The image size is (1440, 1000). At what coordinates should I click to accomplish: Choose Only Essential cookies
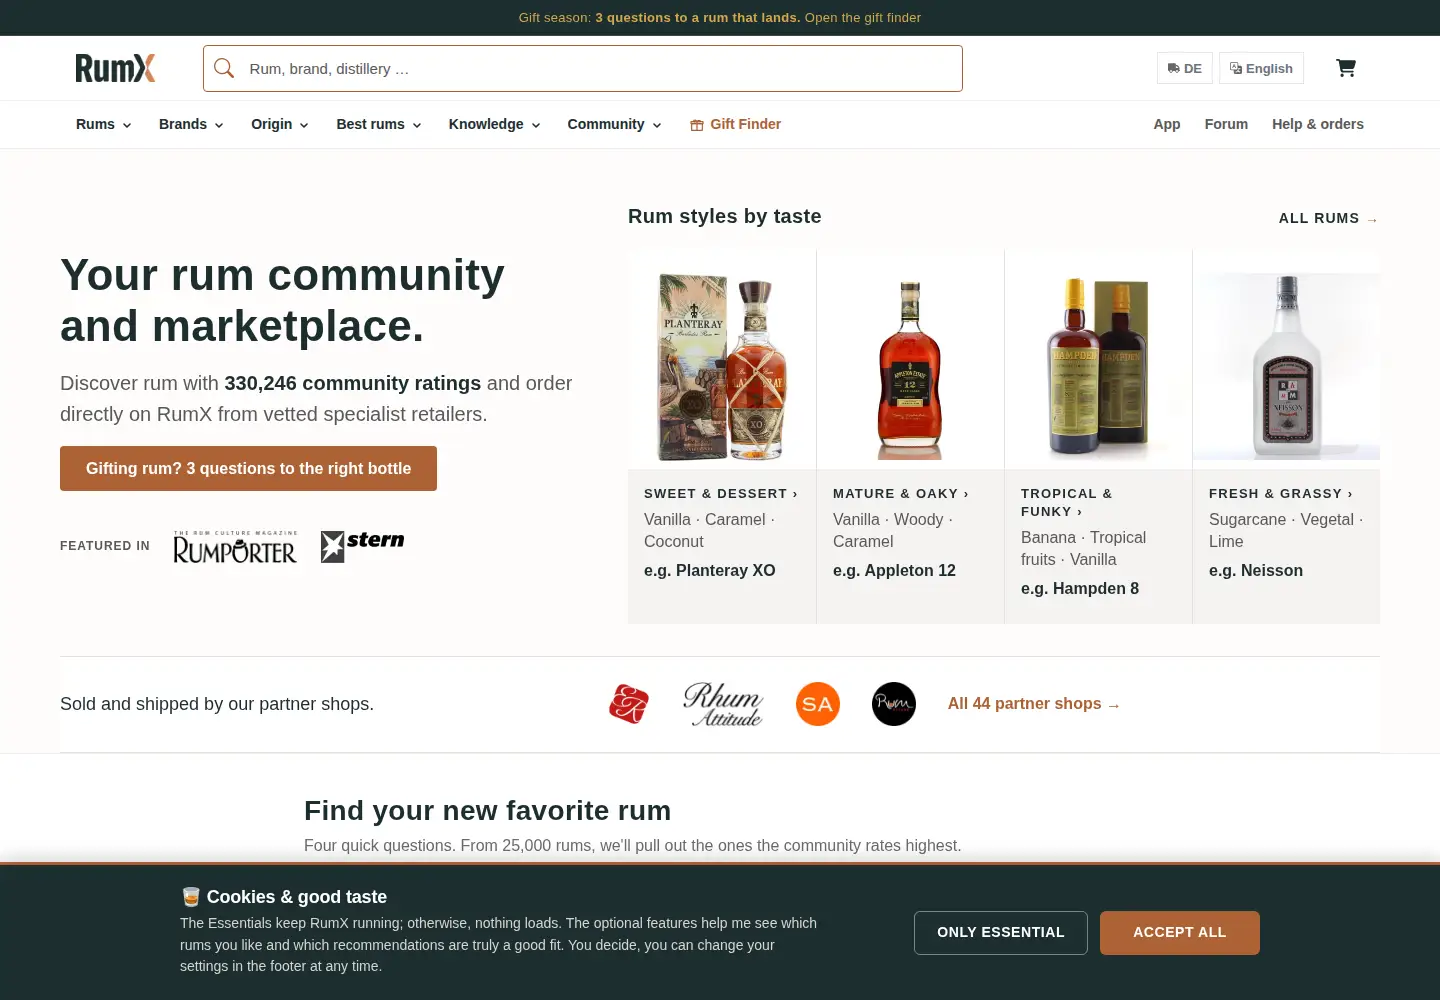[x=1001, y=933]
